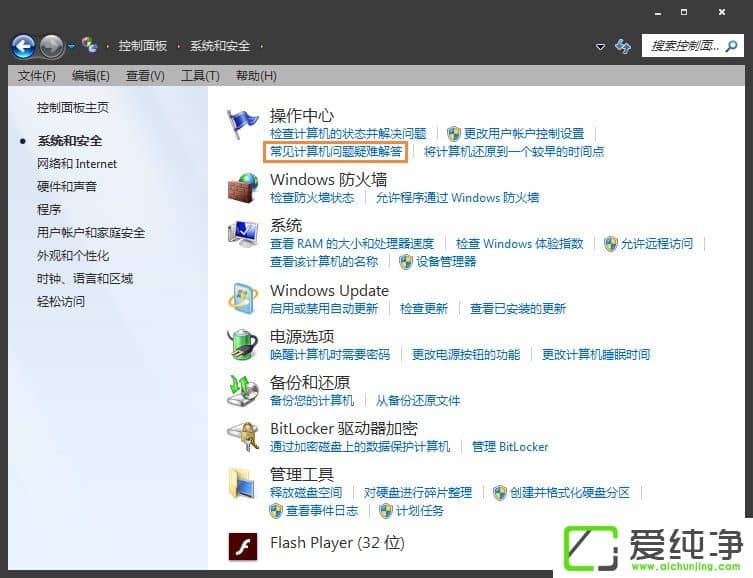Click the Backup and Restore icon

coord(243,391)
